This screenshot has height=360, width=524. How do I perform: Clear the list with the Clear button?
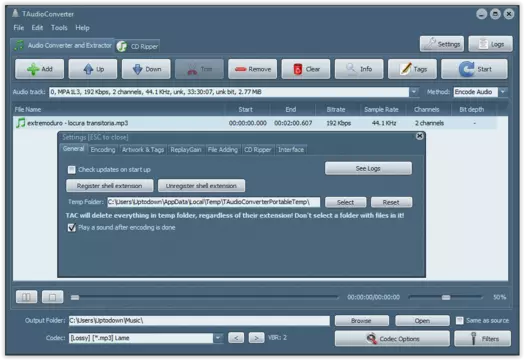pyautogui.click(x=306, y=69)
